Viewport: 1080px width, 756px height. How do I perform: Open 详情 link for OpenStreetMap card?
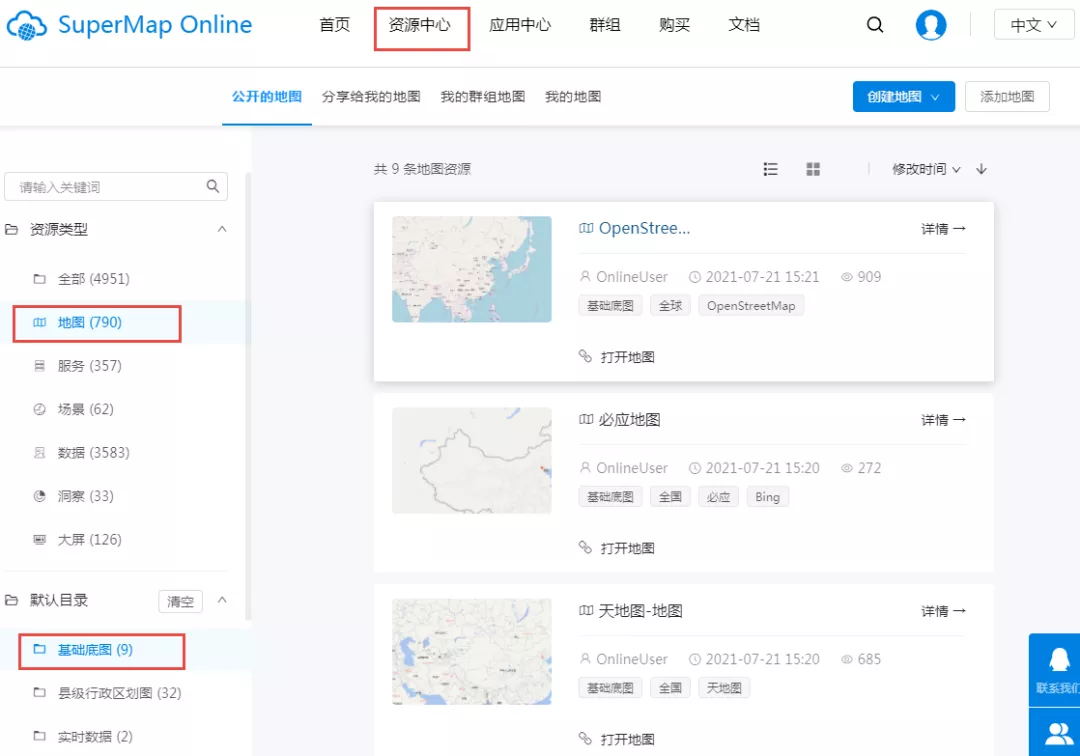pos(944,229)
